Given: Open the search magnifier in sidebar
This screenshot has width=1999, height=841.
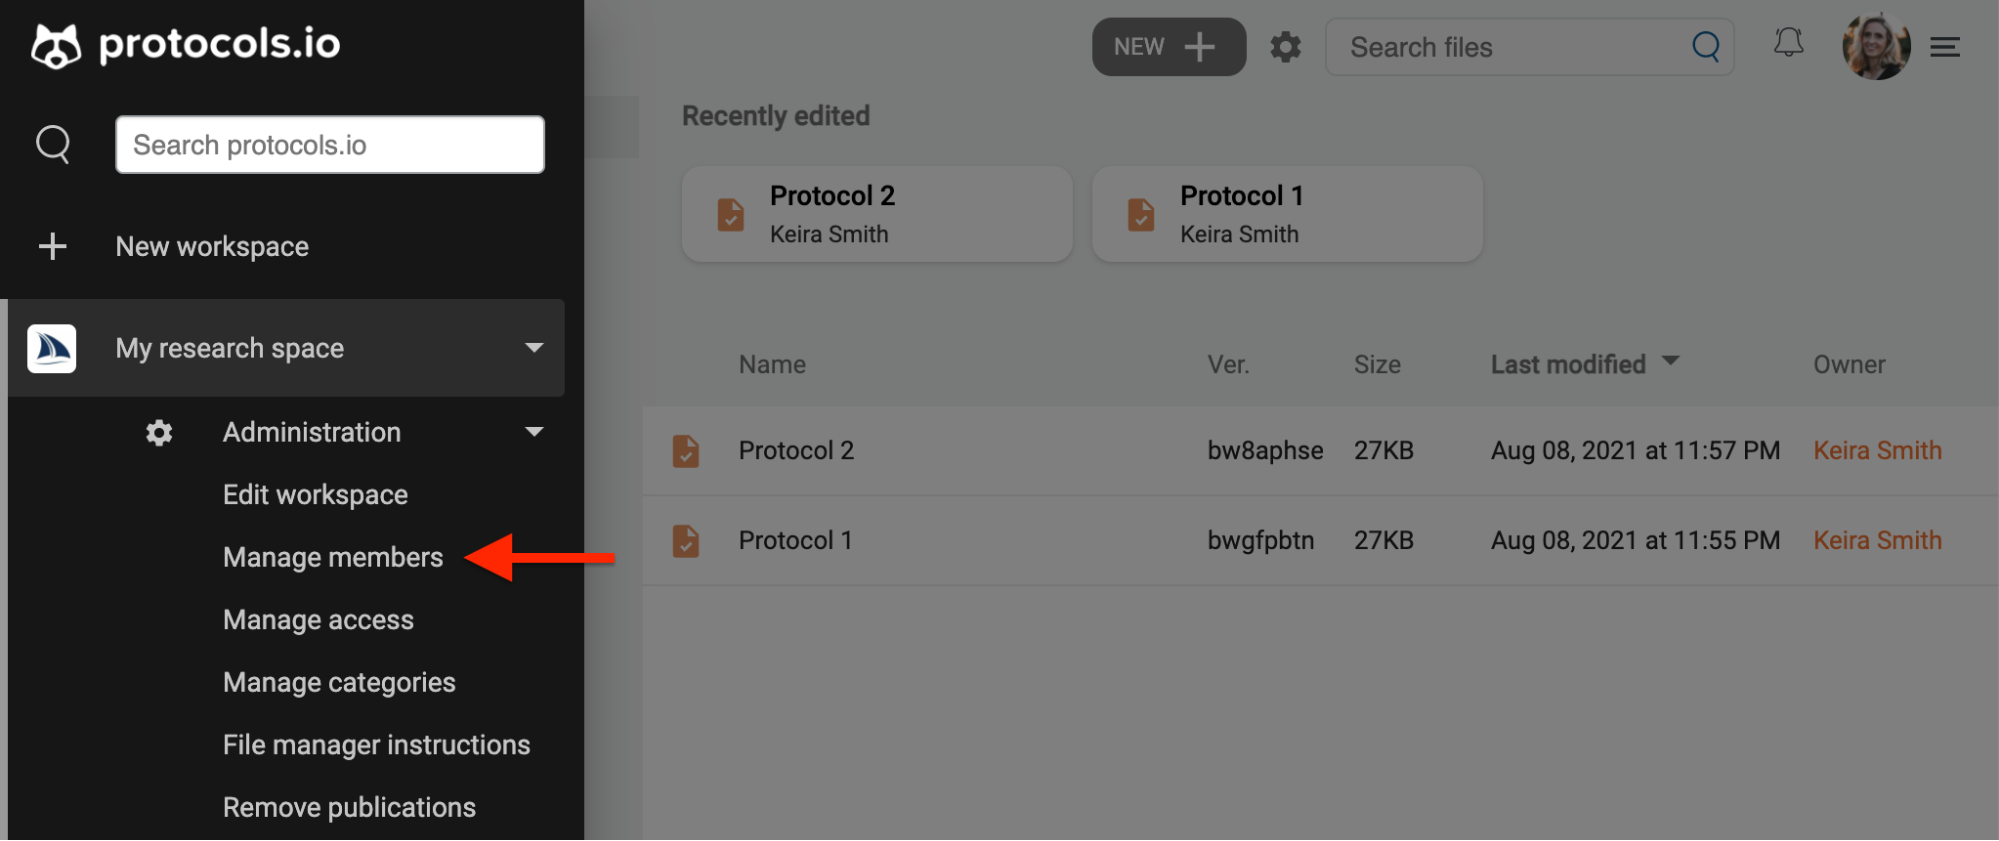Looking at the screenshot, I should click(x=53, y=144).
